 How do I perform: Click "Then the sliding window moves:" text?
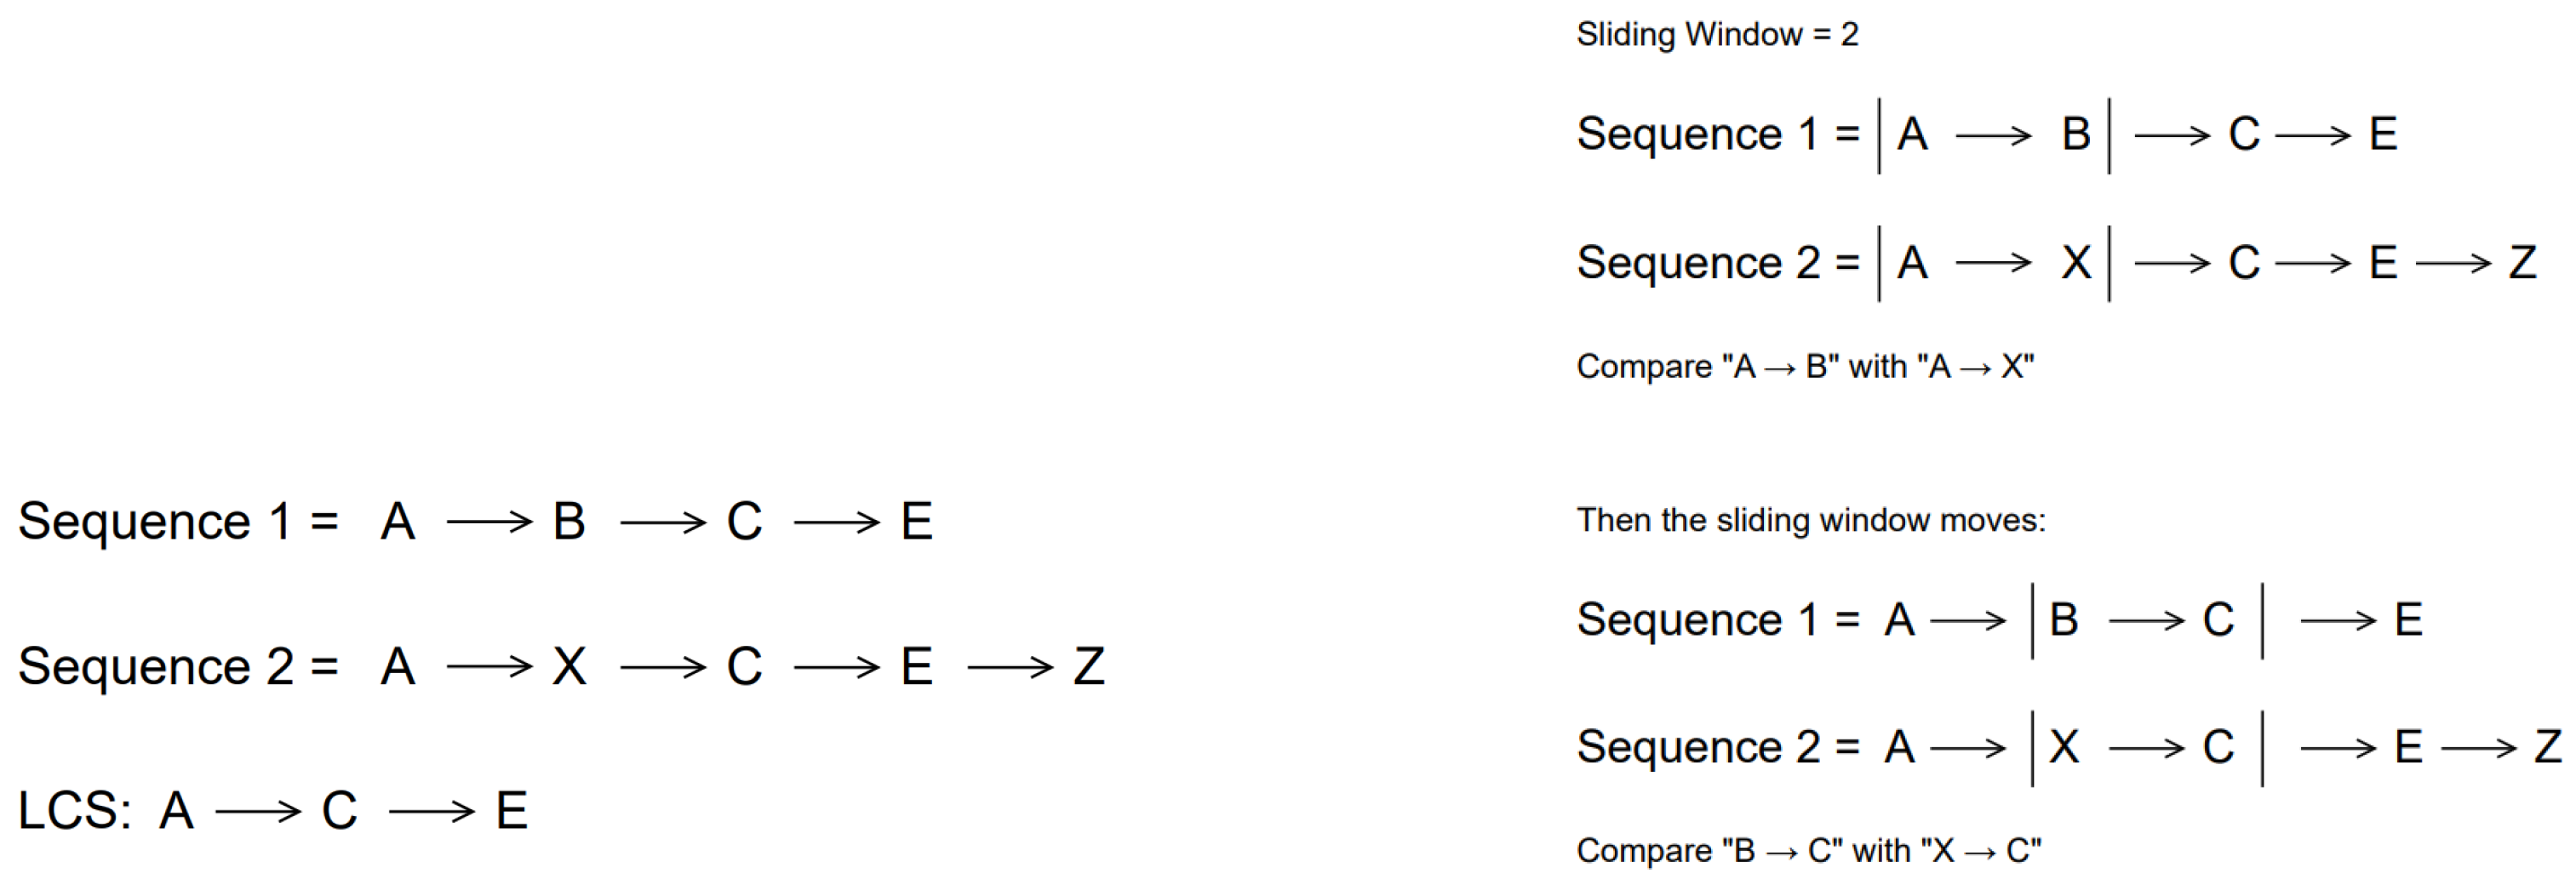pyautogui.click(x=1811, y=520)
